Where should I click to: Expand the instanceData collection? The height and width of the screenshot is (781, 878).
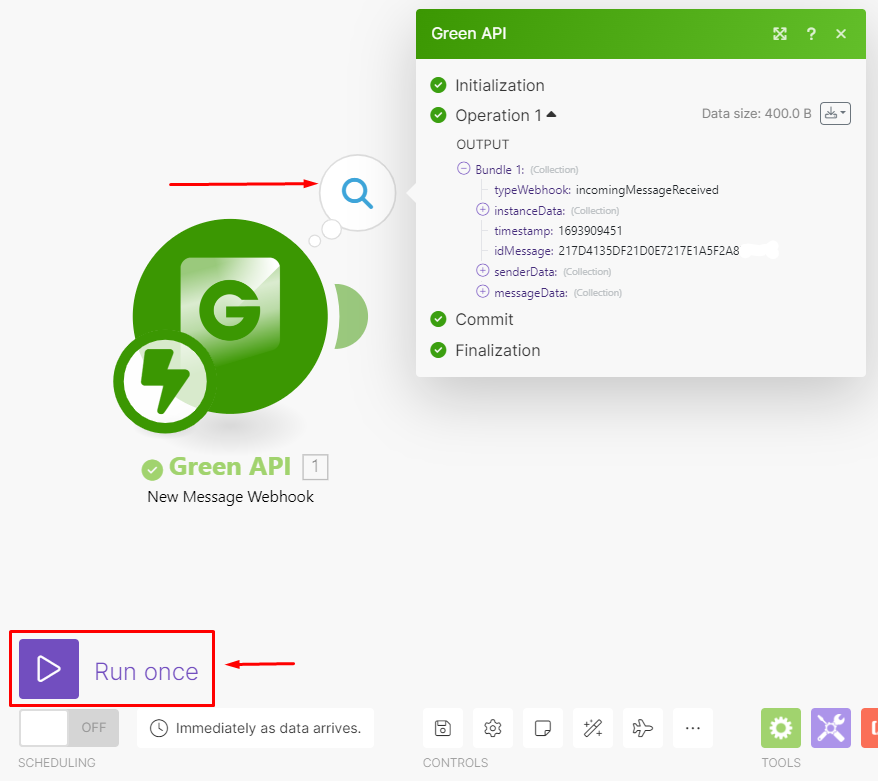483,210
